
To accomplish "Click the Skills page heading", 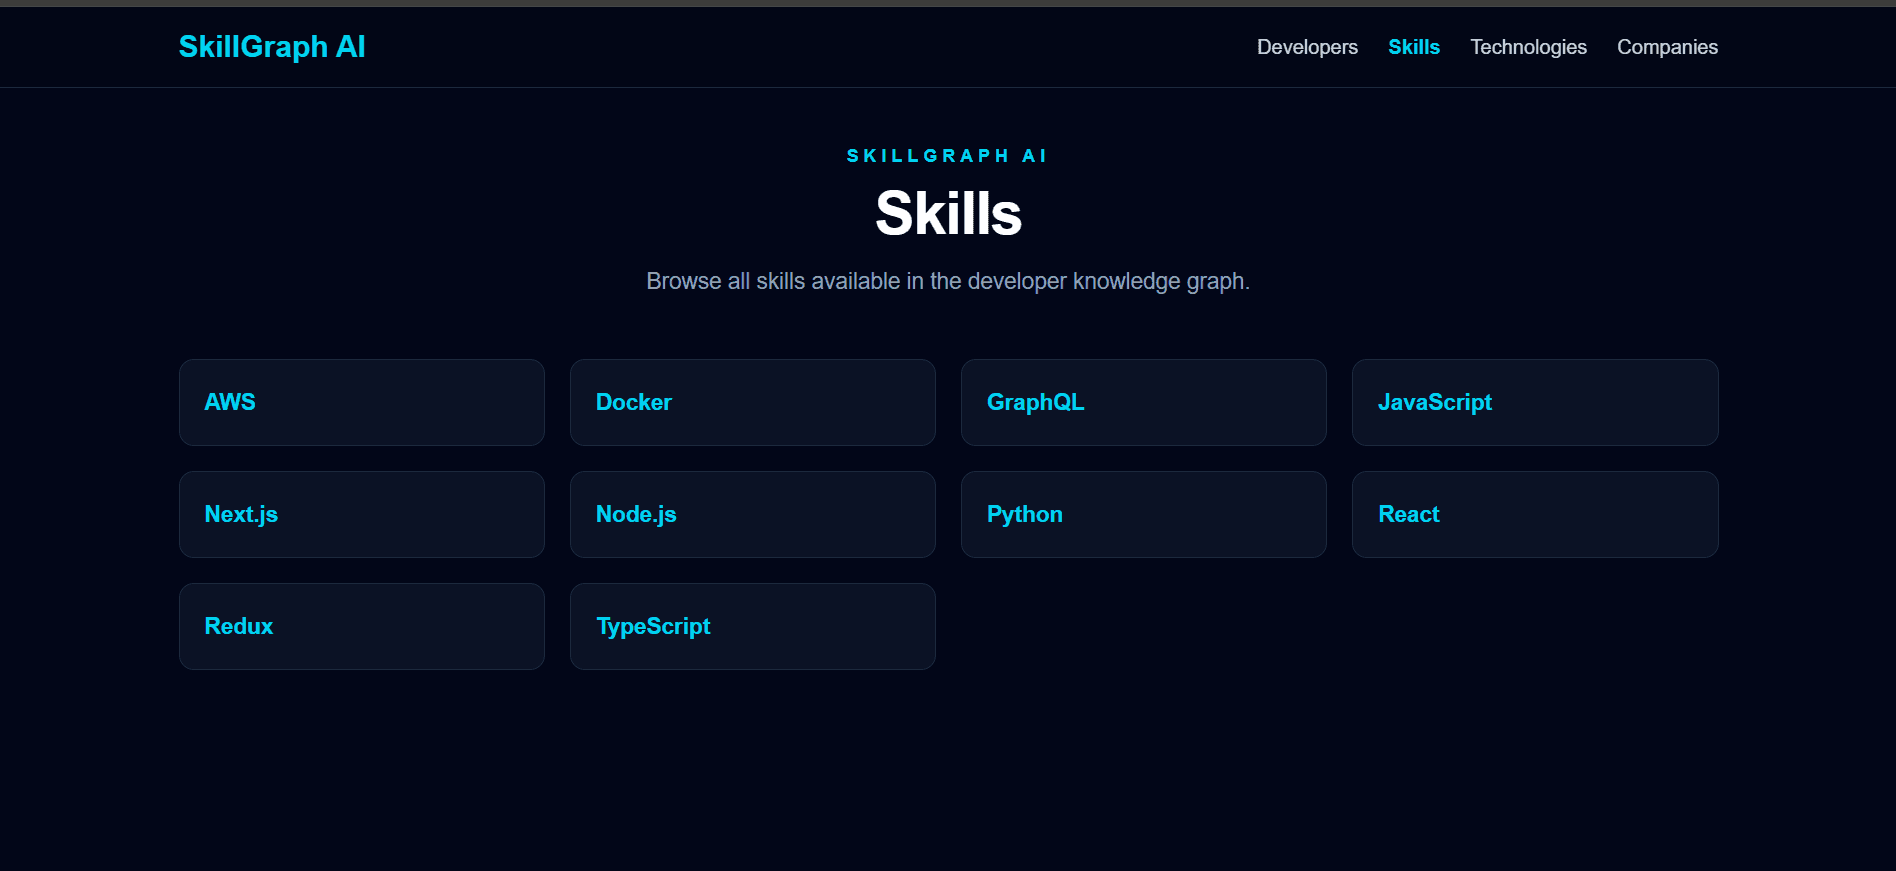I will [948, 213].
